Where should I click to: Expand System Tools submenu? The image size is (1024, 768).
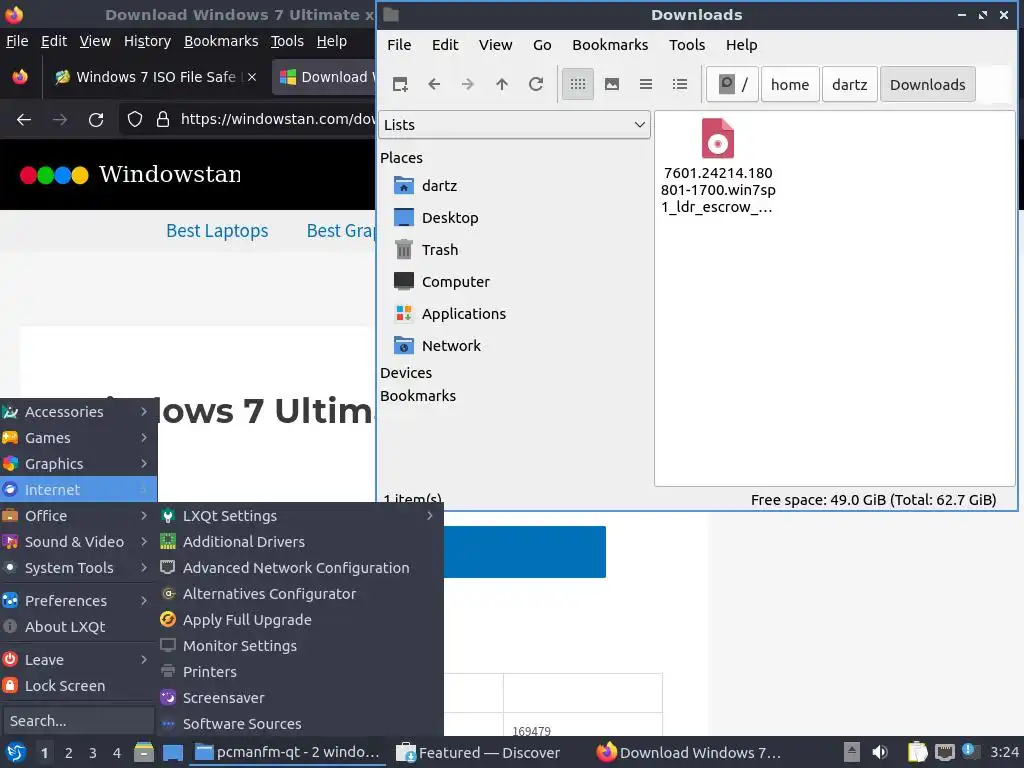pos(78,568)
